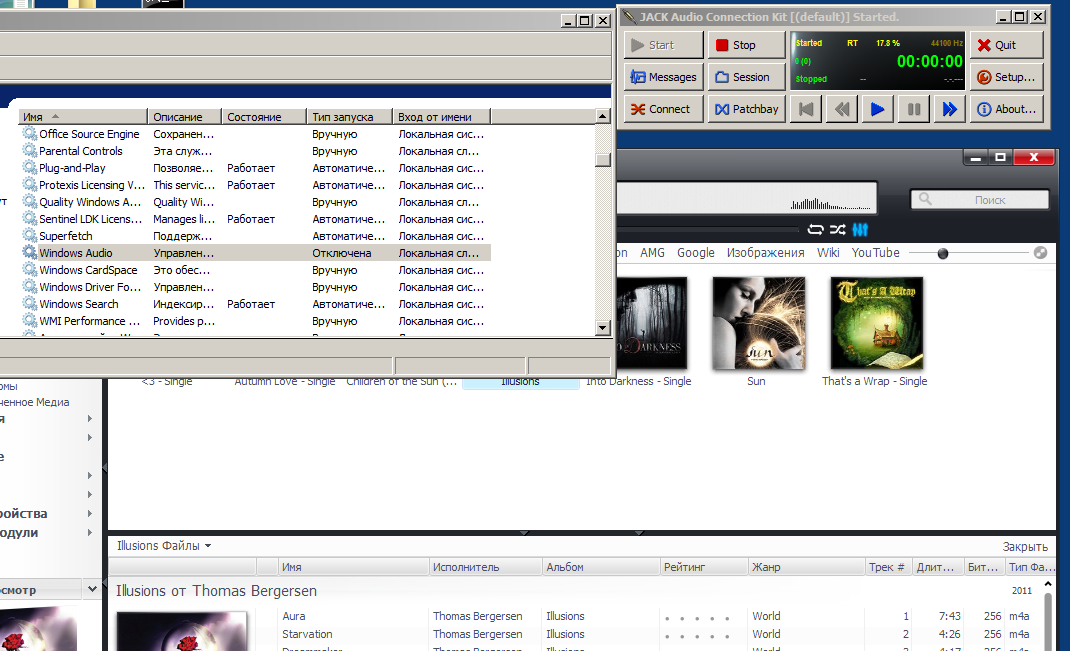1070x651 pixels.
Task: Sort the track list by the Исполнитель column
Action: [x=485, y=567]
